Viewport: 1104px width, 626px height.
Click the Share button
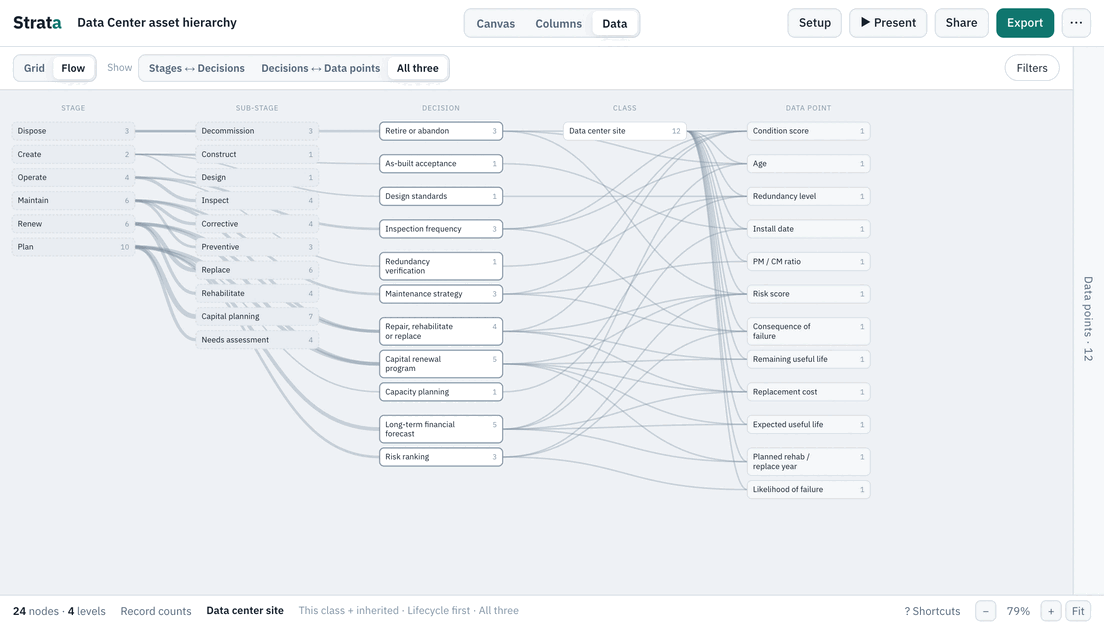961,23
